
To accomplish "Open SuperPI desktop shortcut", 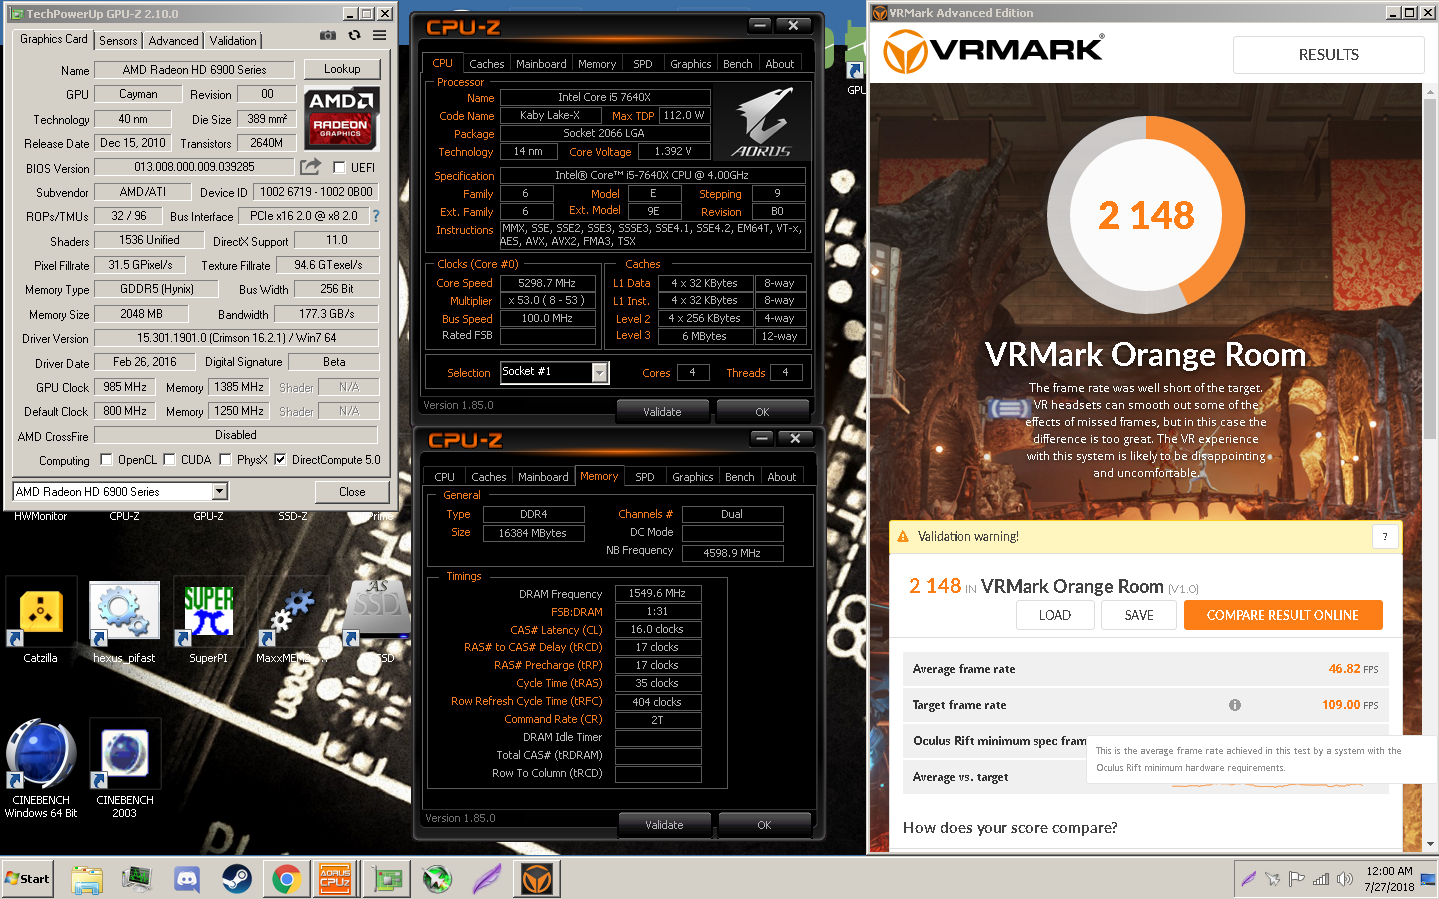I will [x=209, y=620].
